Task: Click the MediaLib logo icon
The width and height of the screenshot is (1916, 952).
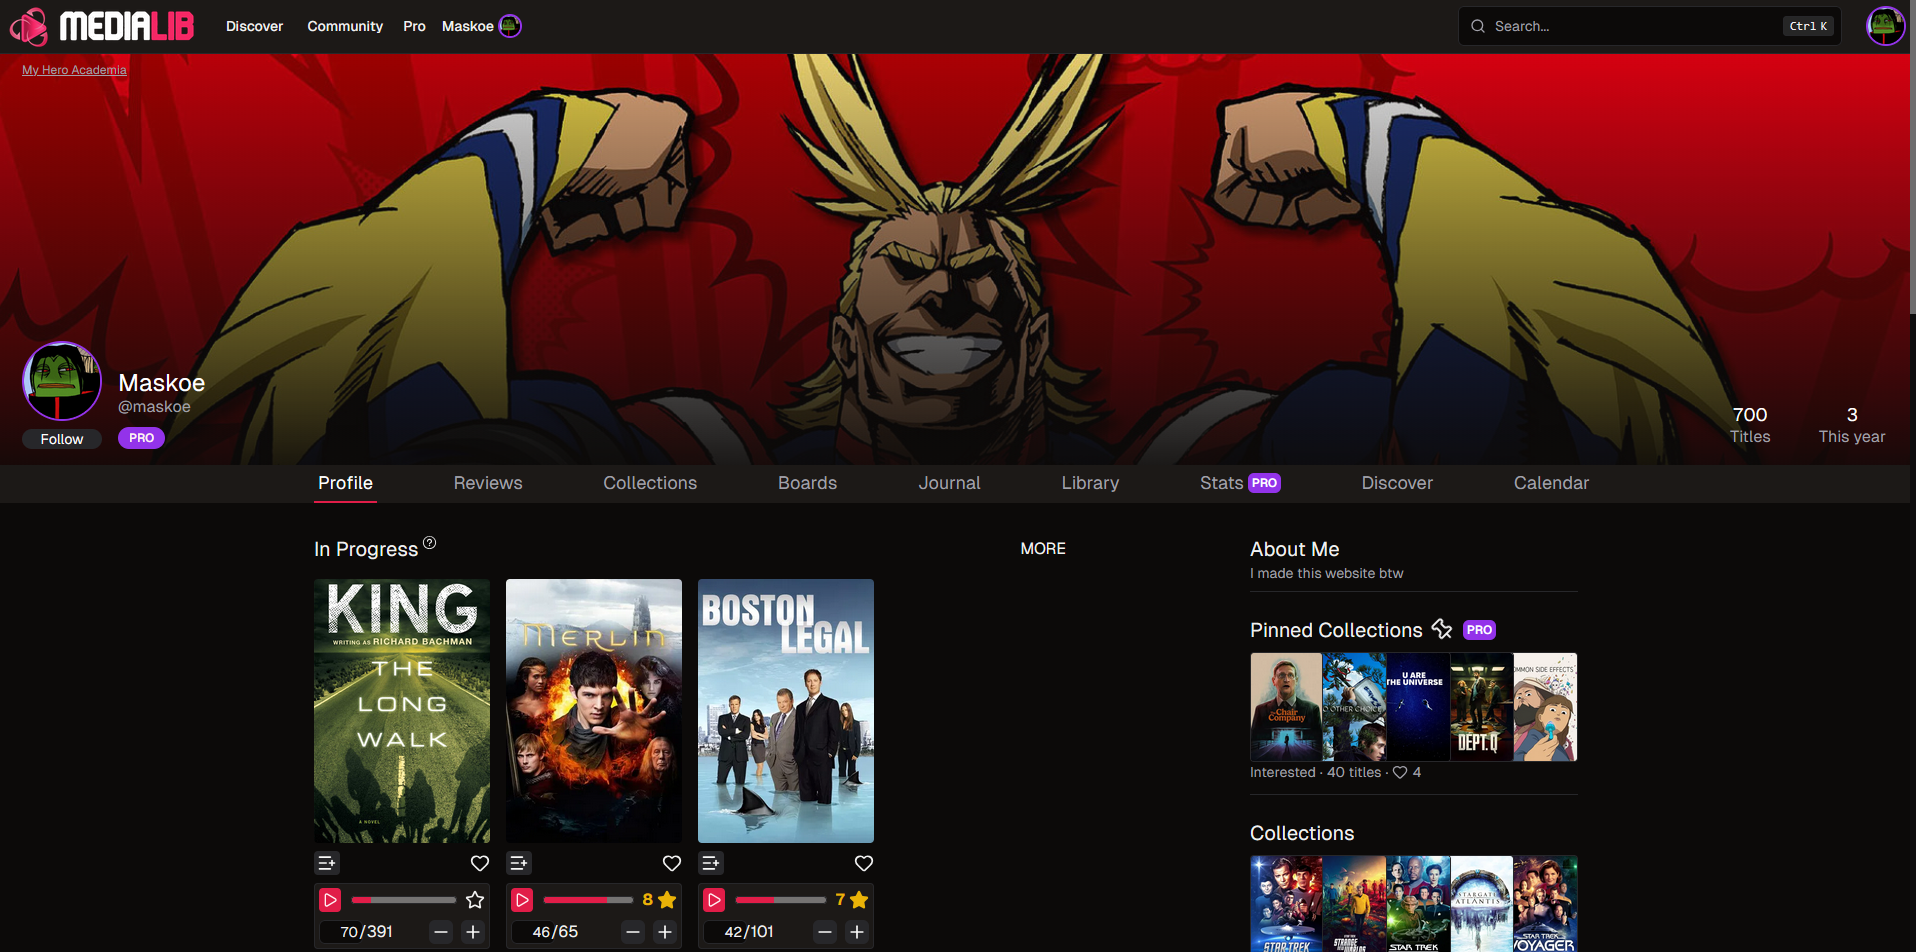Action: point(30,27)
